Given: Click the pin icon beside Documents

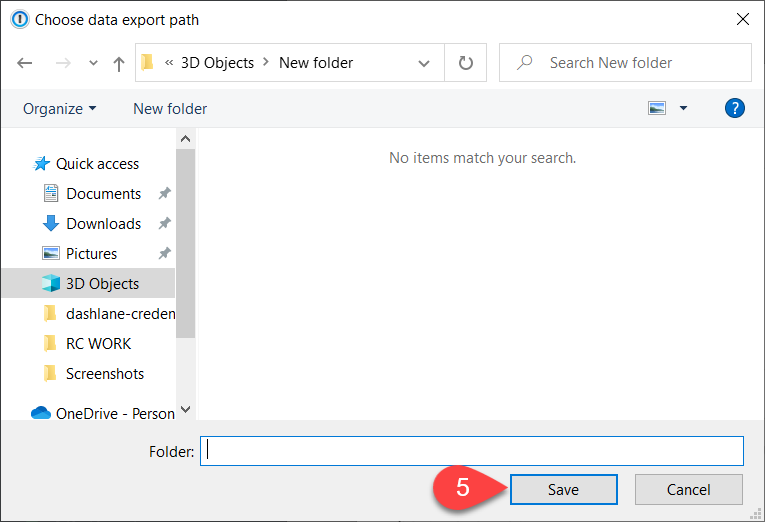Looking at the screenshot, I should tap(164, 193).
